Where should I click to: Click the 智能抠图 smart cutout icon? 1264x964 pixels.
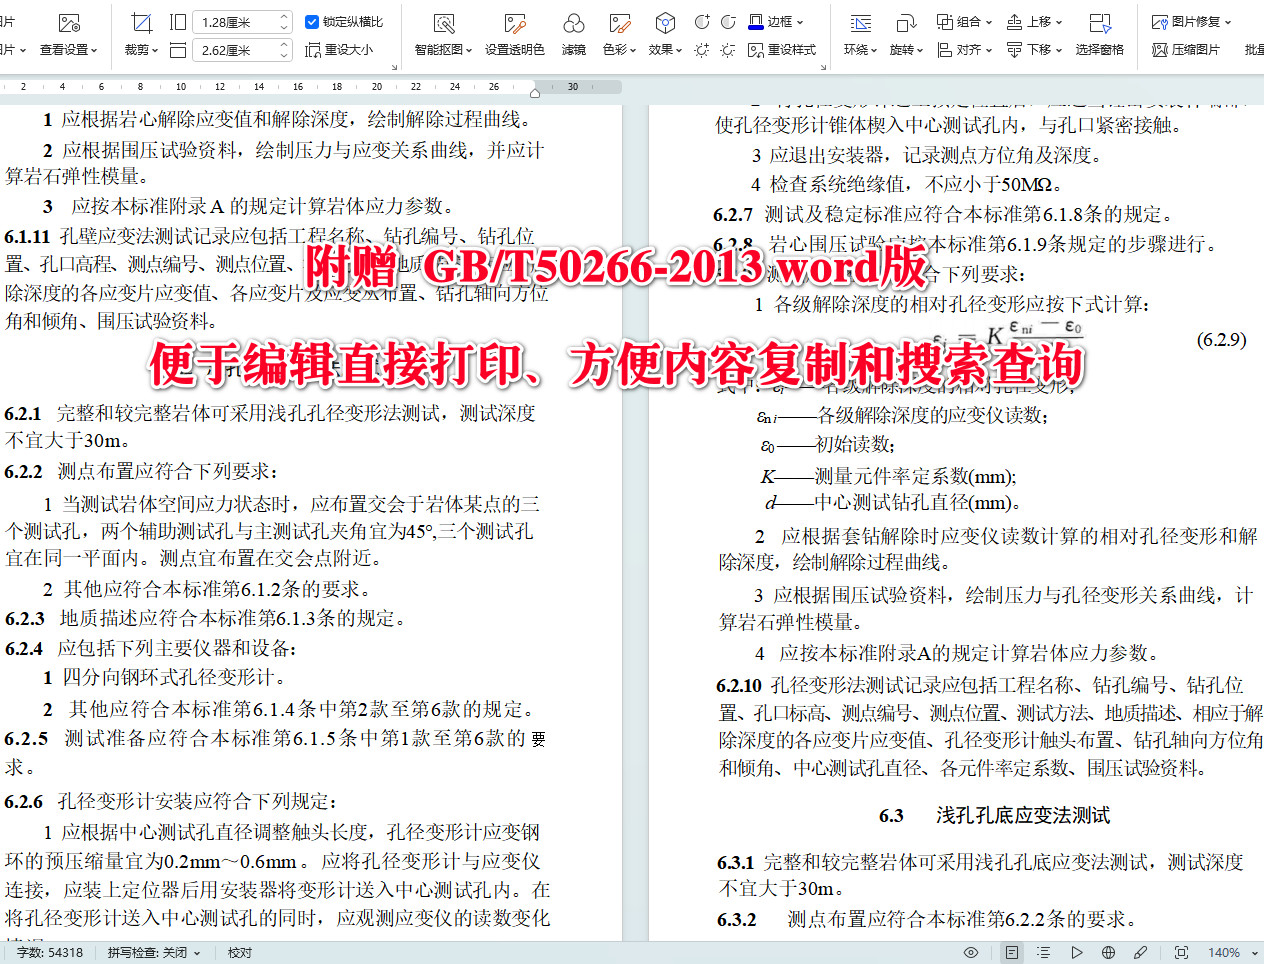(x=444, y=22)
